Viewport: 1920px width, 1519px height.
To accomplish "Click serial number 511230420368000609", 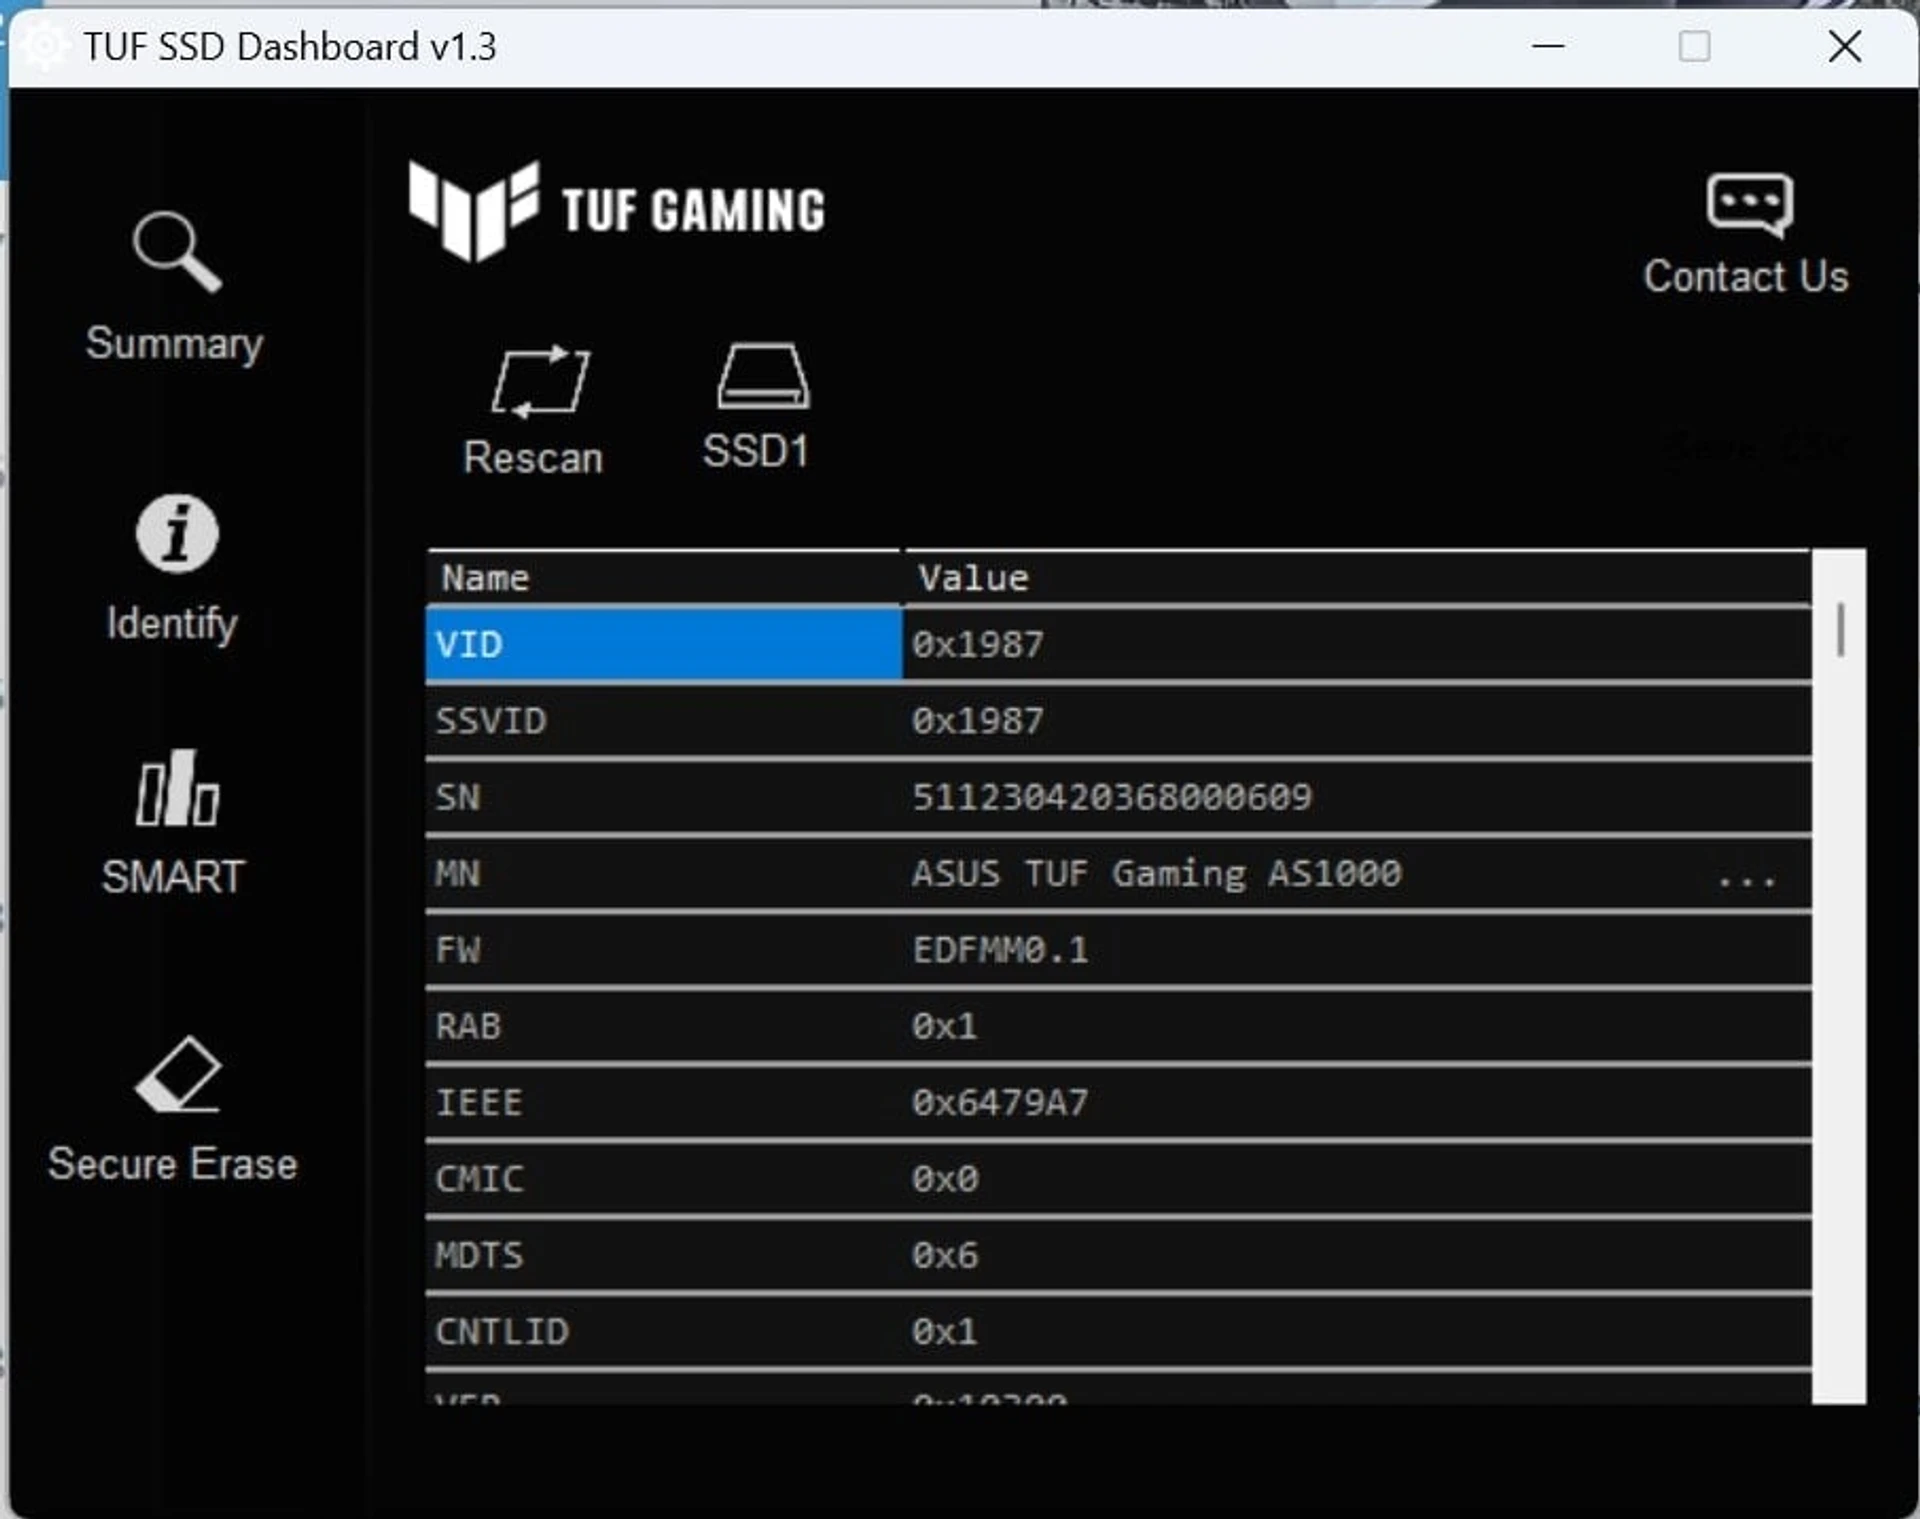I will (x=1111, y=798).
